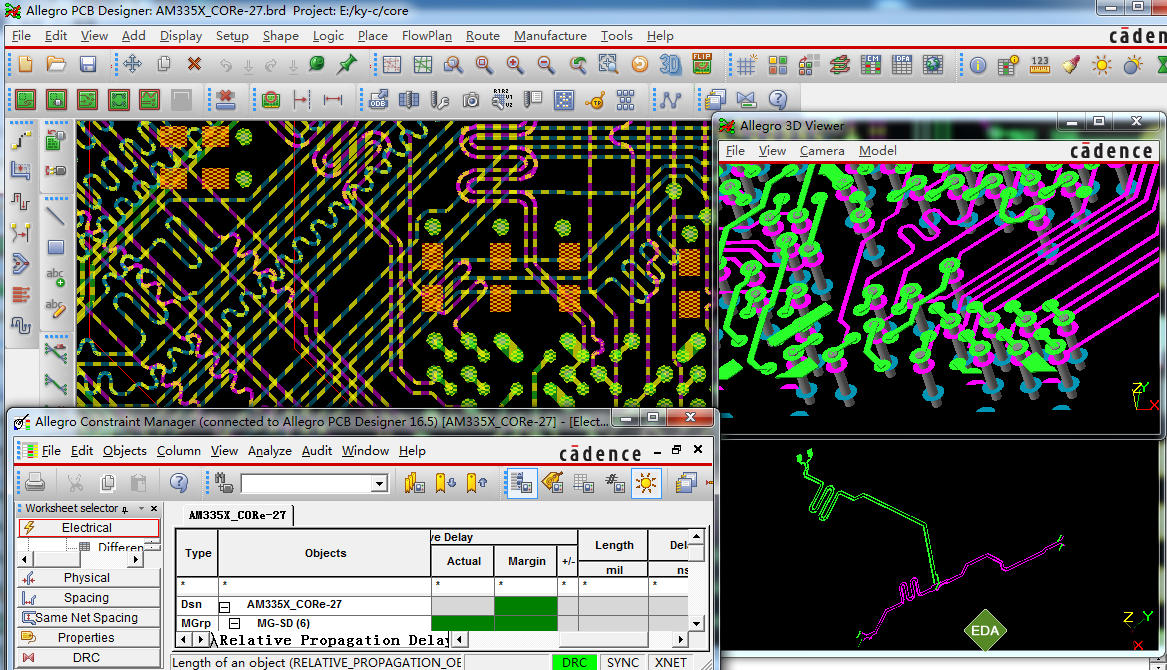Image resolution: width=1167 pixels, height=670 pixels.
Task: Click the Actual column header
Action: coord(463,561)
